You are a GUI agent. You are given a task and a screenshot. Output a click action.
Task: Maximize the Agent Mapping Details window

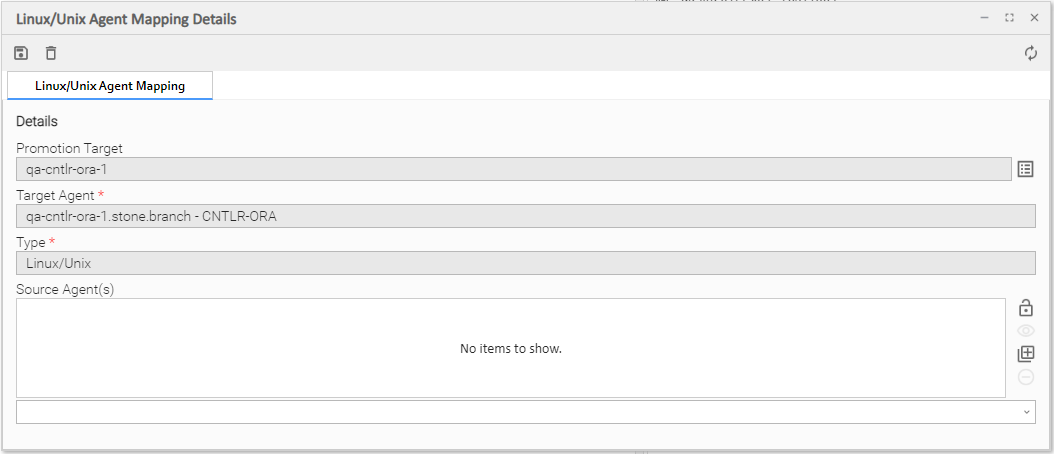point(1009,18)
